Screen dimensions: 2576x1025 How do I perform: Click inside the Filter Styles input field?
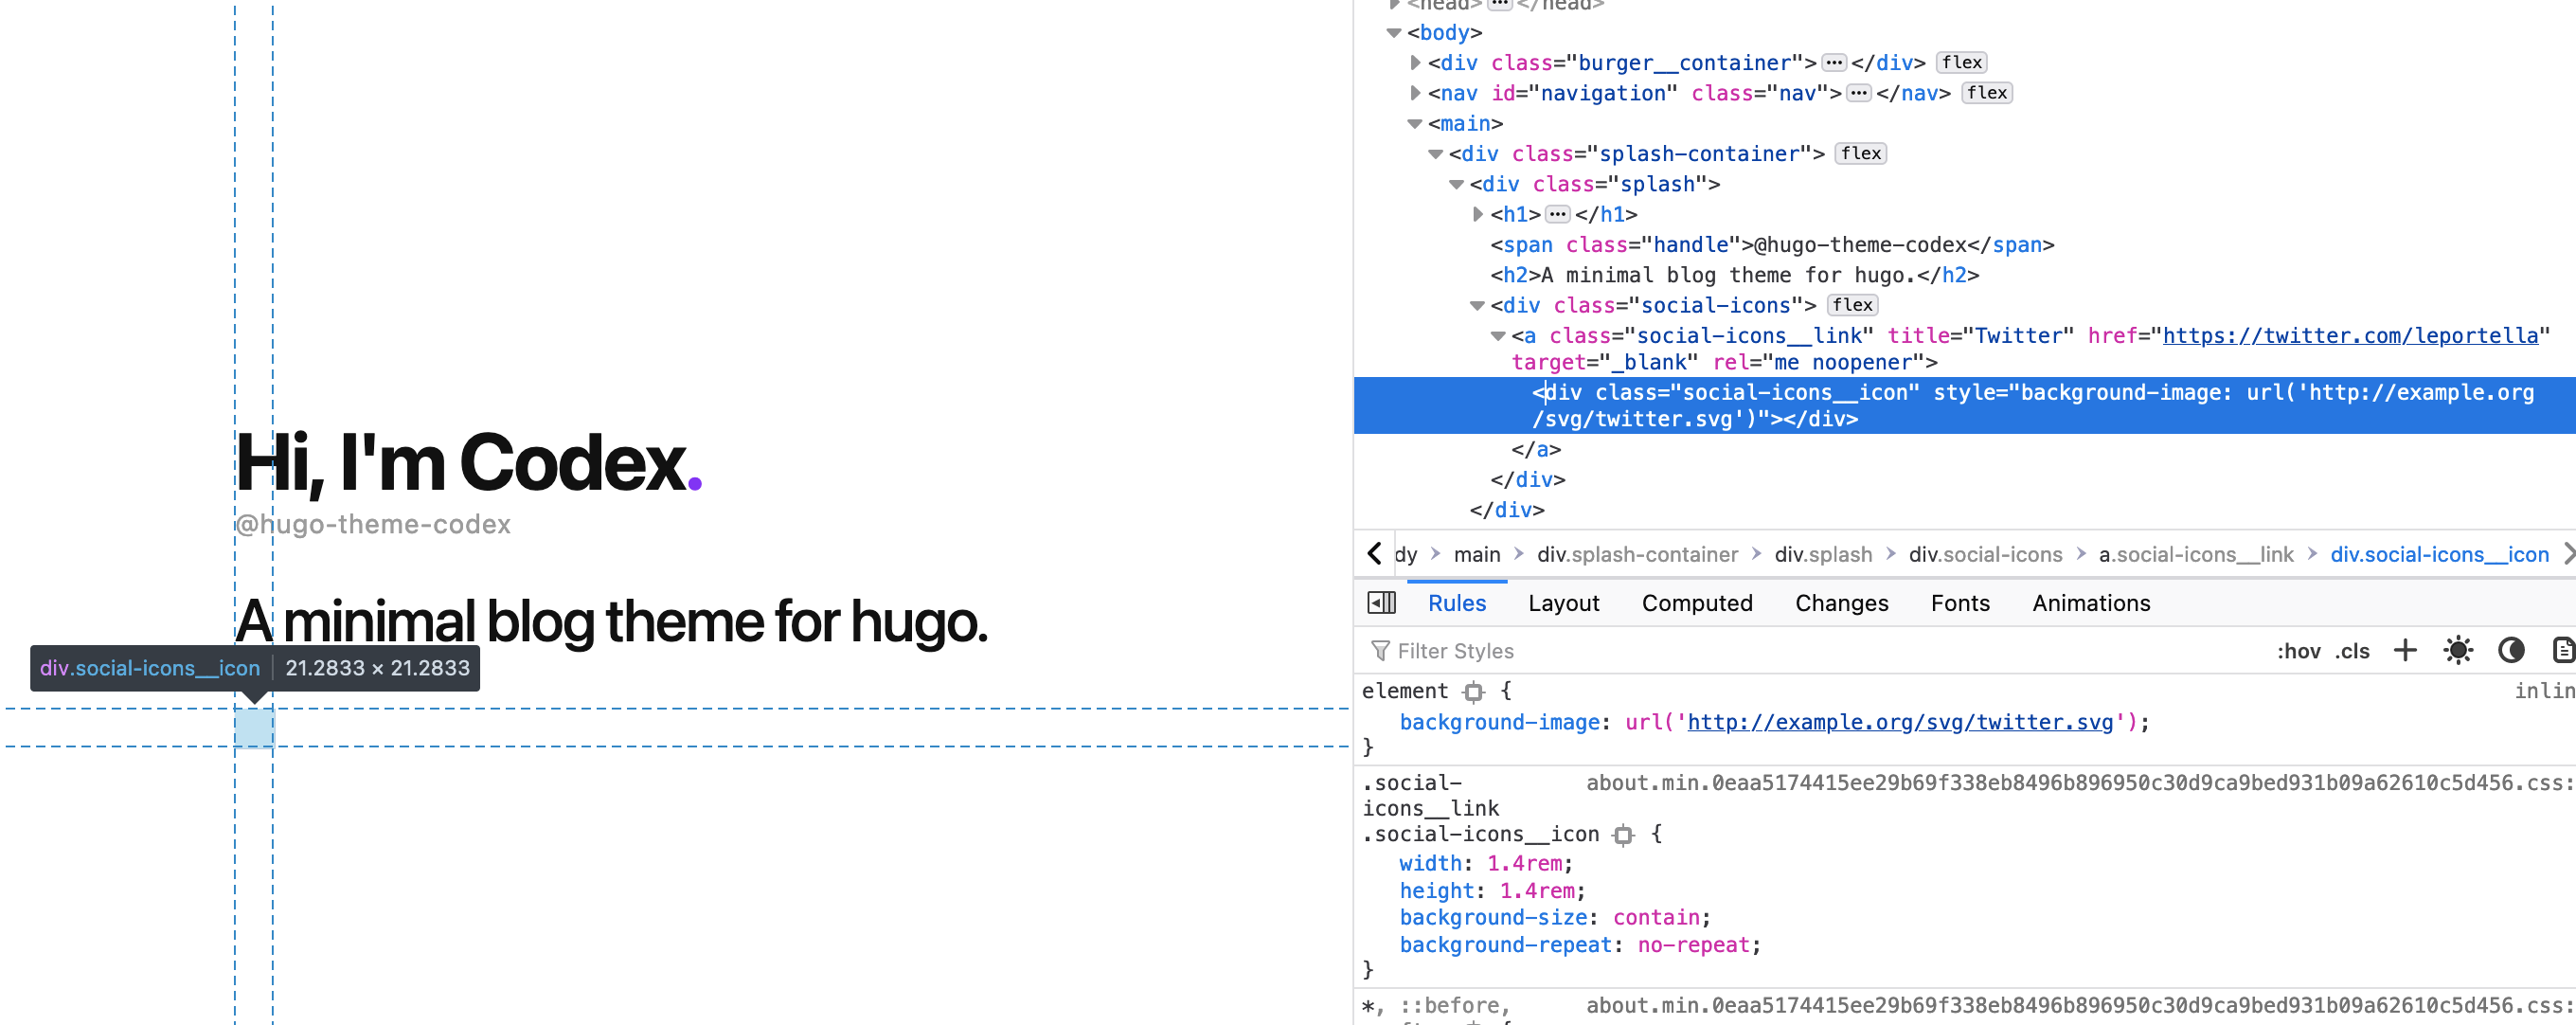point(1470,651)
